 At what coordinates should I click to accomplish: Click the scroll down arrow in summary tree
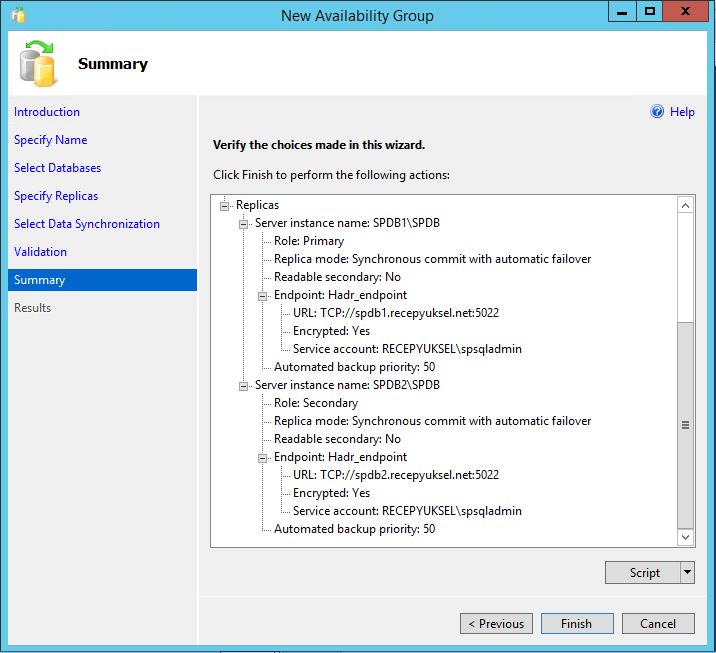[x=685, y=537]
